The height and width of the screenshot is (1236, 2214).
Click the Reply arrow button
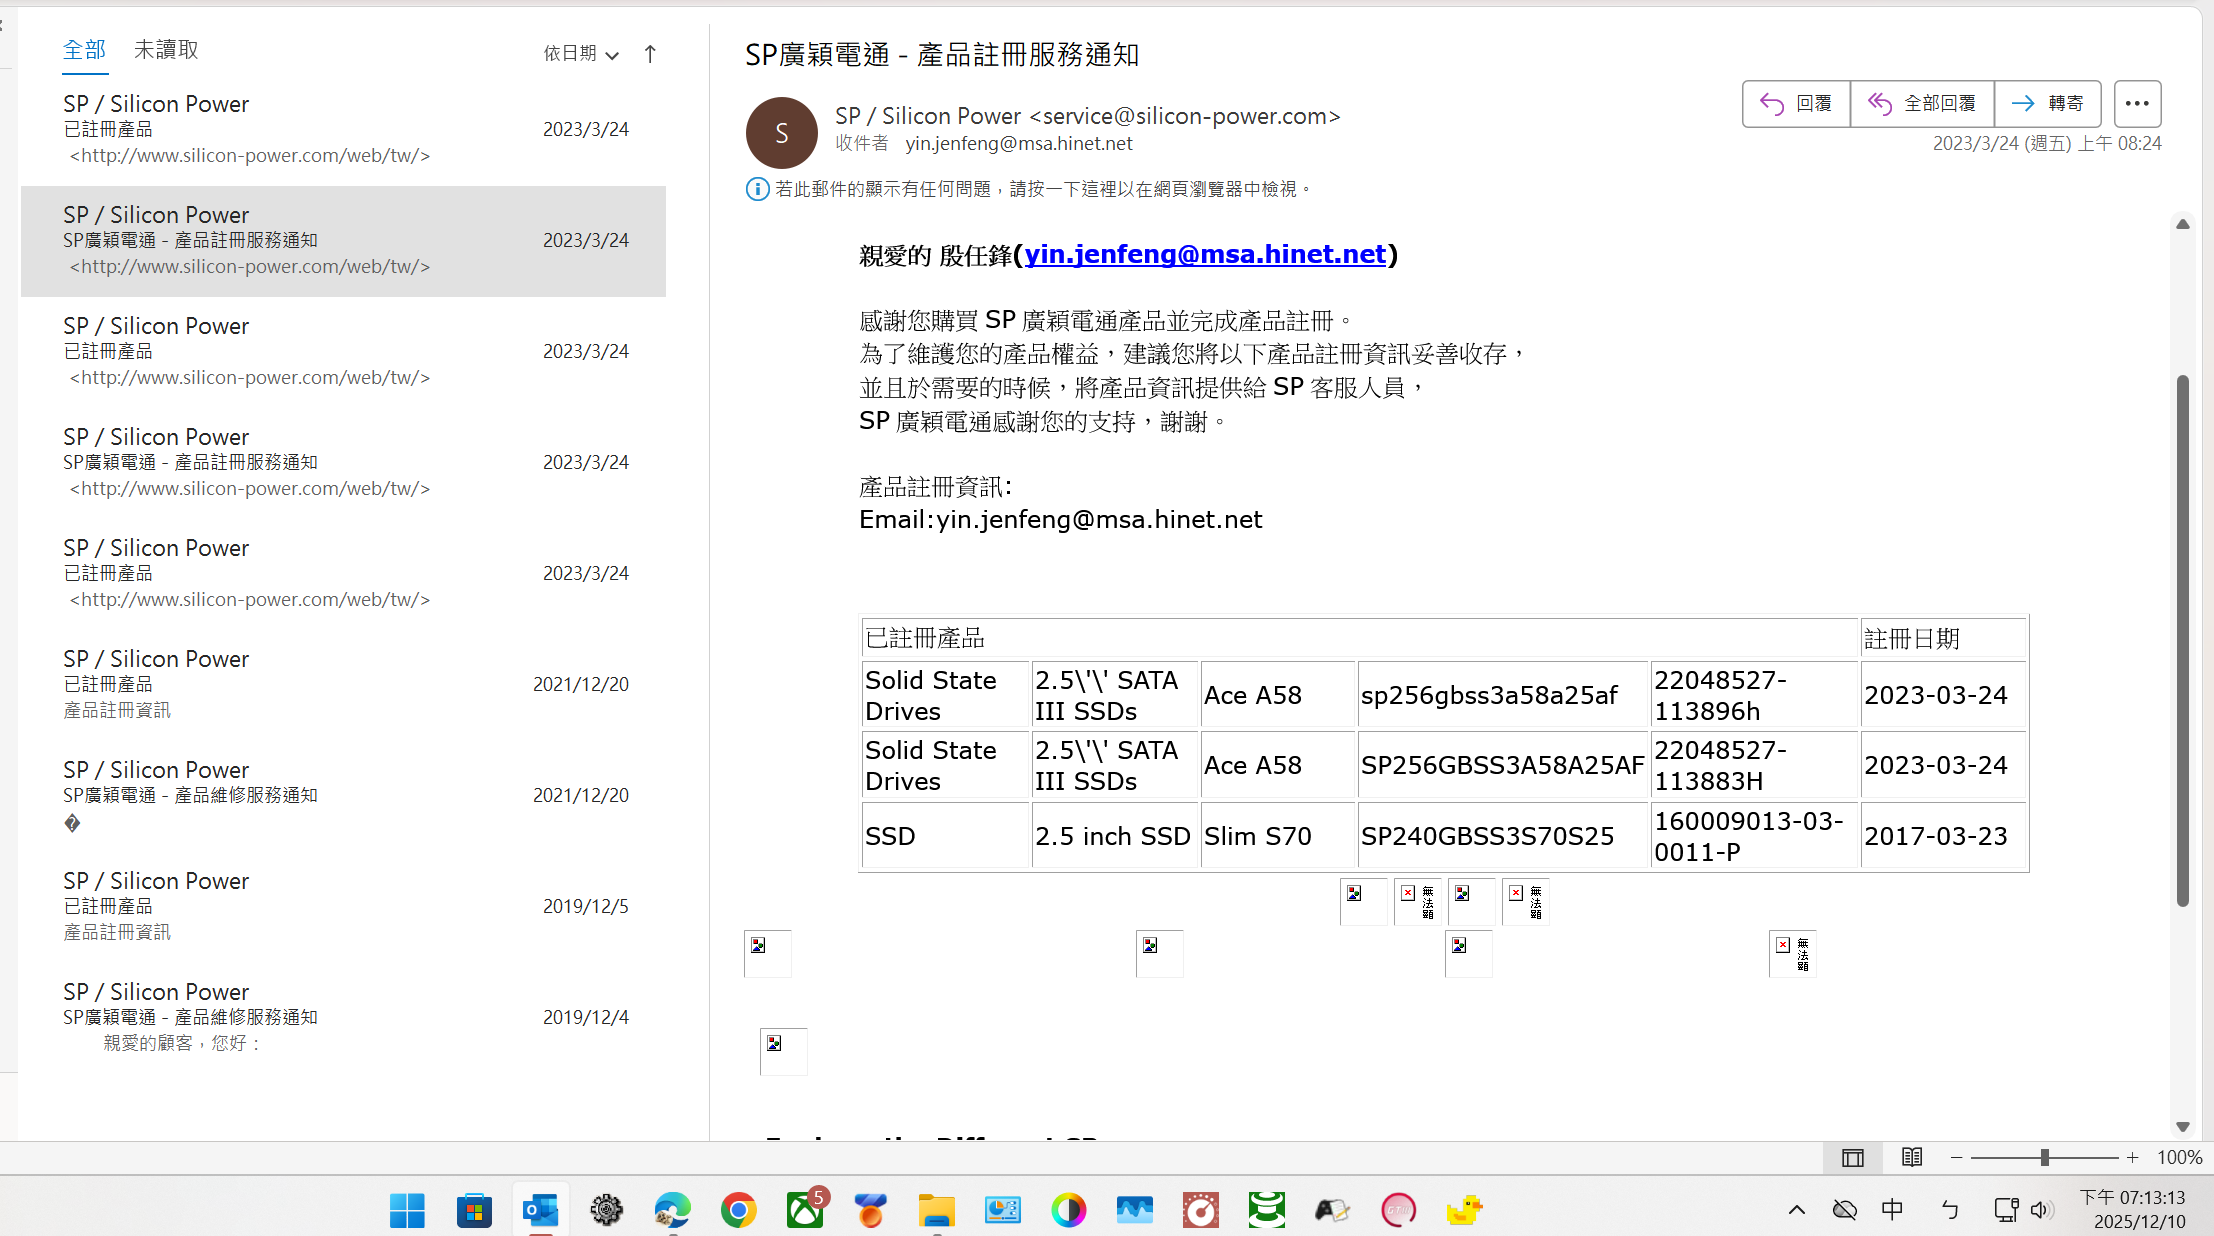pos(1796,103)
